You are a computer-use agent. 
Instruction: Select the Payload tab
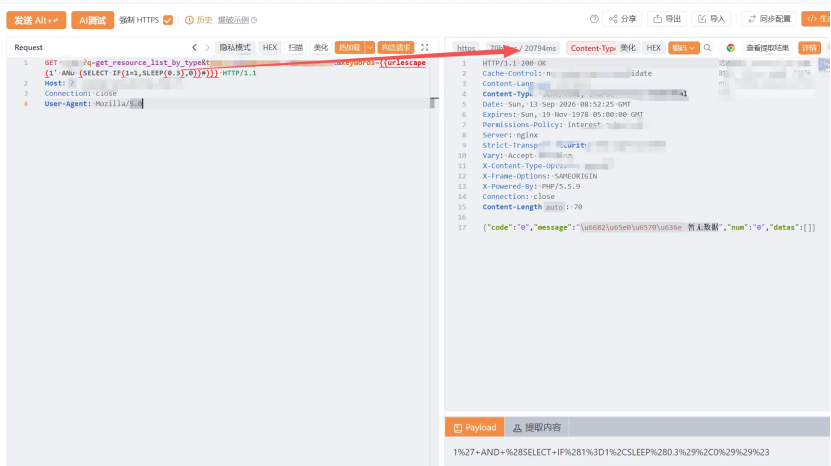point(475,427)
